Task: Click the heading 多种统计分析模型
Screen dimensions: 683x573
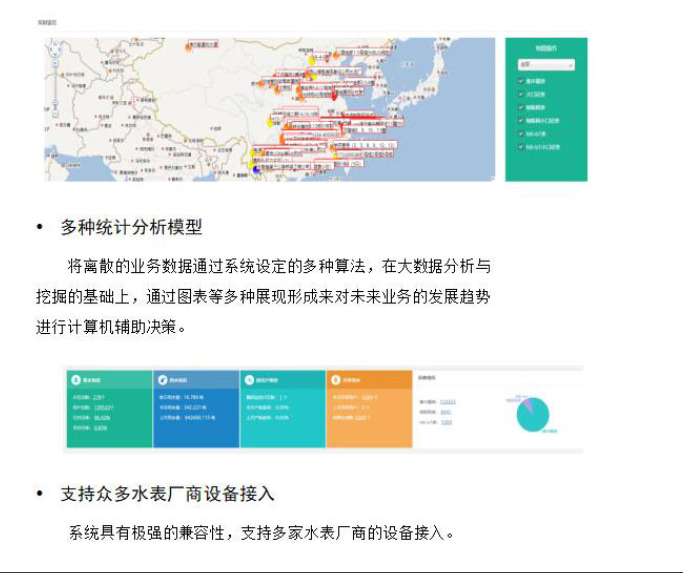Action: point(131,227)
